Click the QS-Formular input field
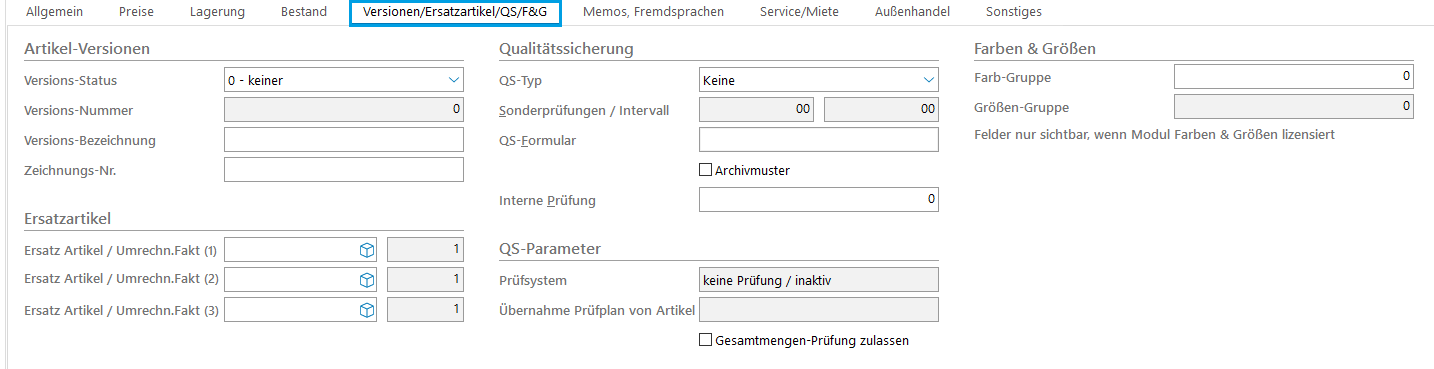This screenshot has width=1434, height=369. pyautogui.click(x=819, y=140)
